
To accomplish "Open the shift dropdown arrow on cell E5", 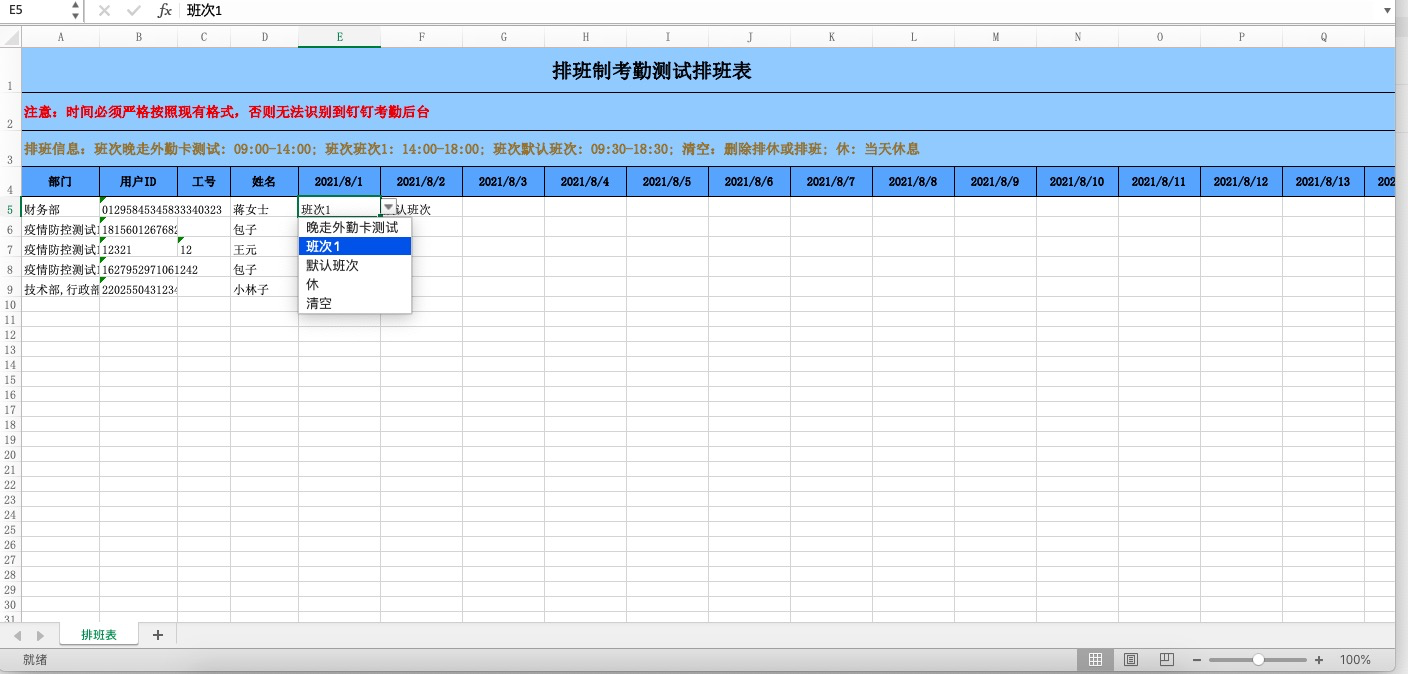I will click(387, 208).
